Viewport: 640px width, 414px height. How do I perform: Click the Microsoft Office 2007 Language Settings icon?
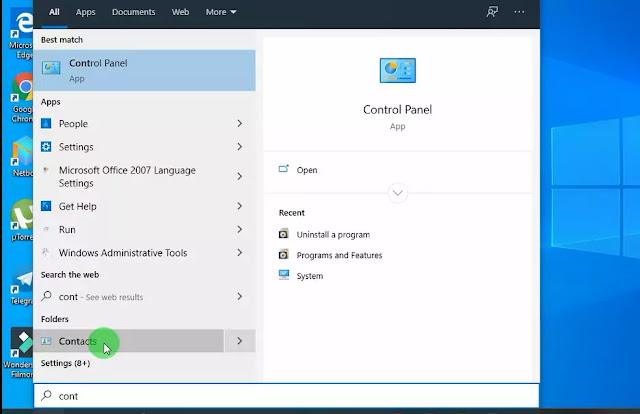point(46,169)
